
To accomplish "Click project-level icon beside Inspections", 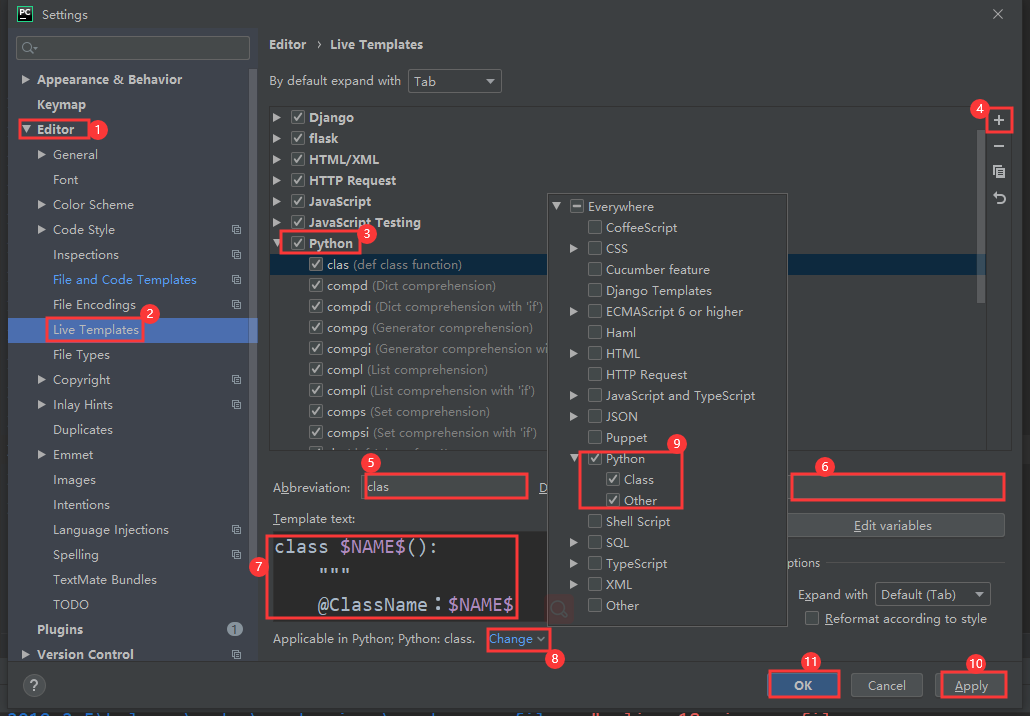I will (236, 254).
